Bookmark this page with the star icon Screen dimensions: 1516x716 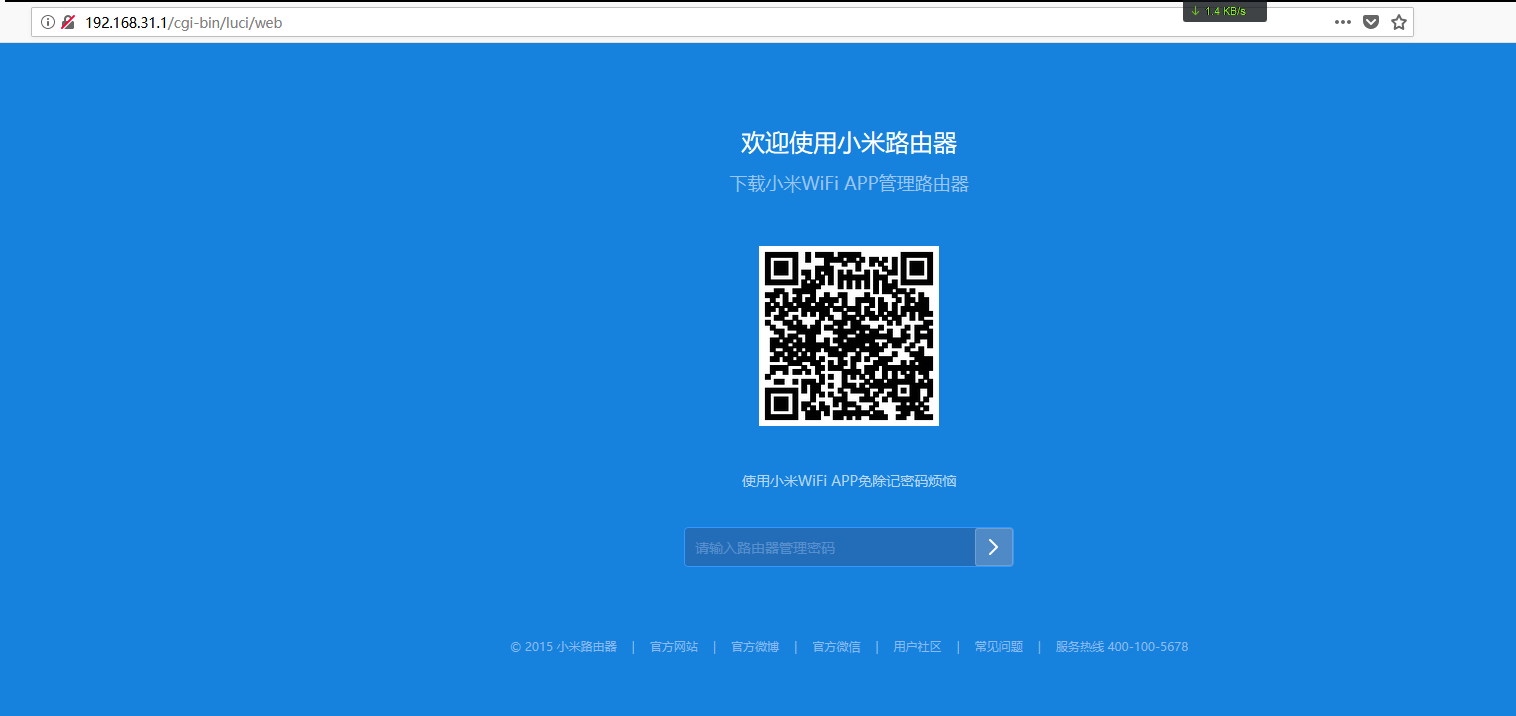click(1399, 22)
